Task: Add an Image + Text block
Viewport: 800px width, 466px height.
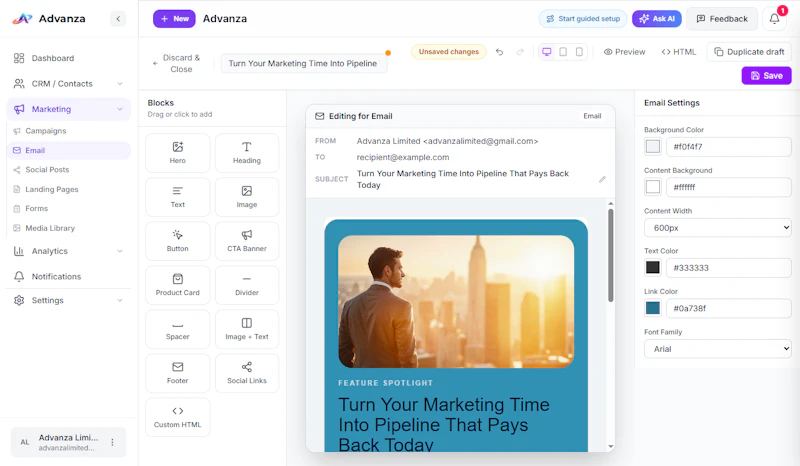Action: tap(247, 329)
